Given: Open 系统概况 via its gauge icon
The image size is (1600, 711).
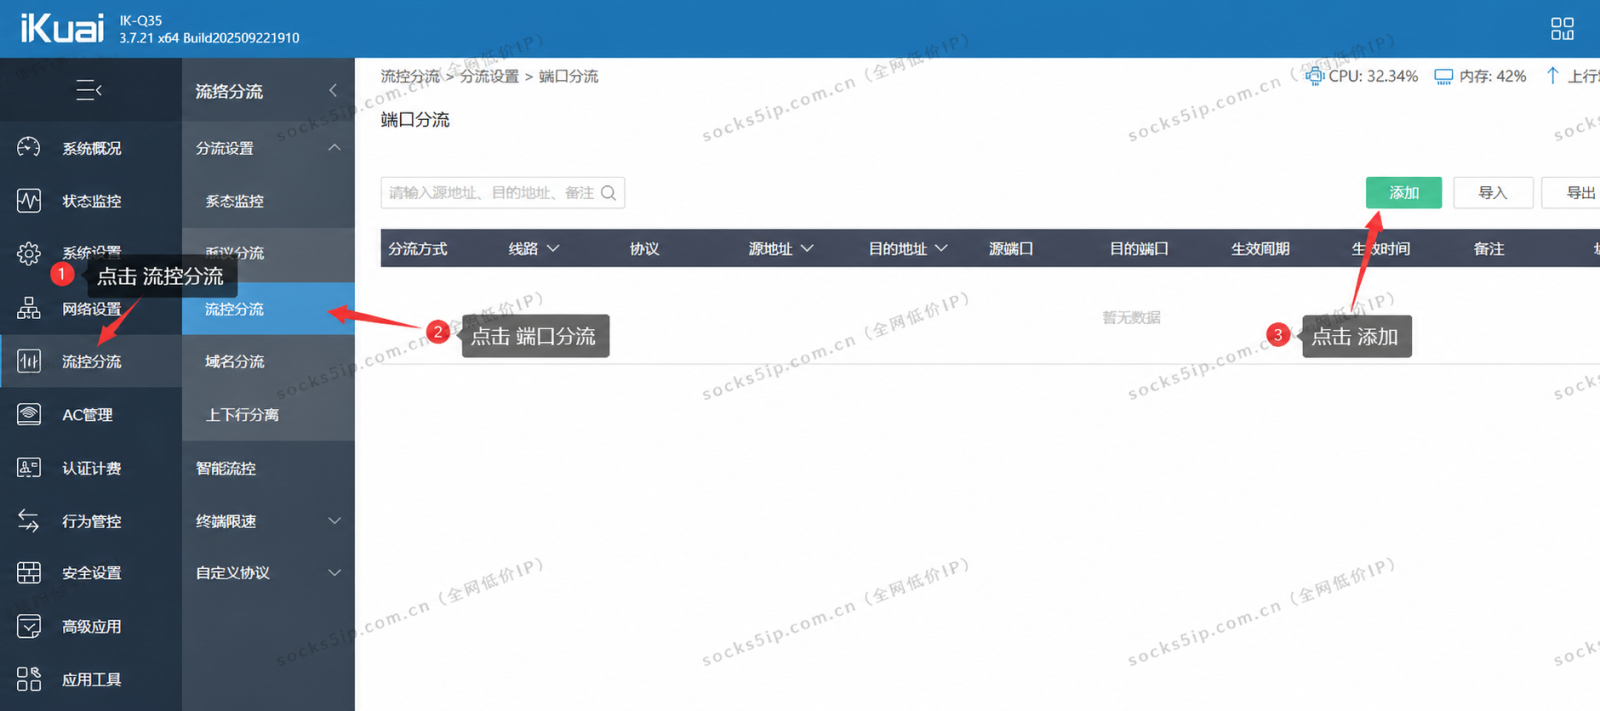Looking at the screenshot, I should coord(29,147).
